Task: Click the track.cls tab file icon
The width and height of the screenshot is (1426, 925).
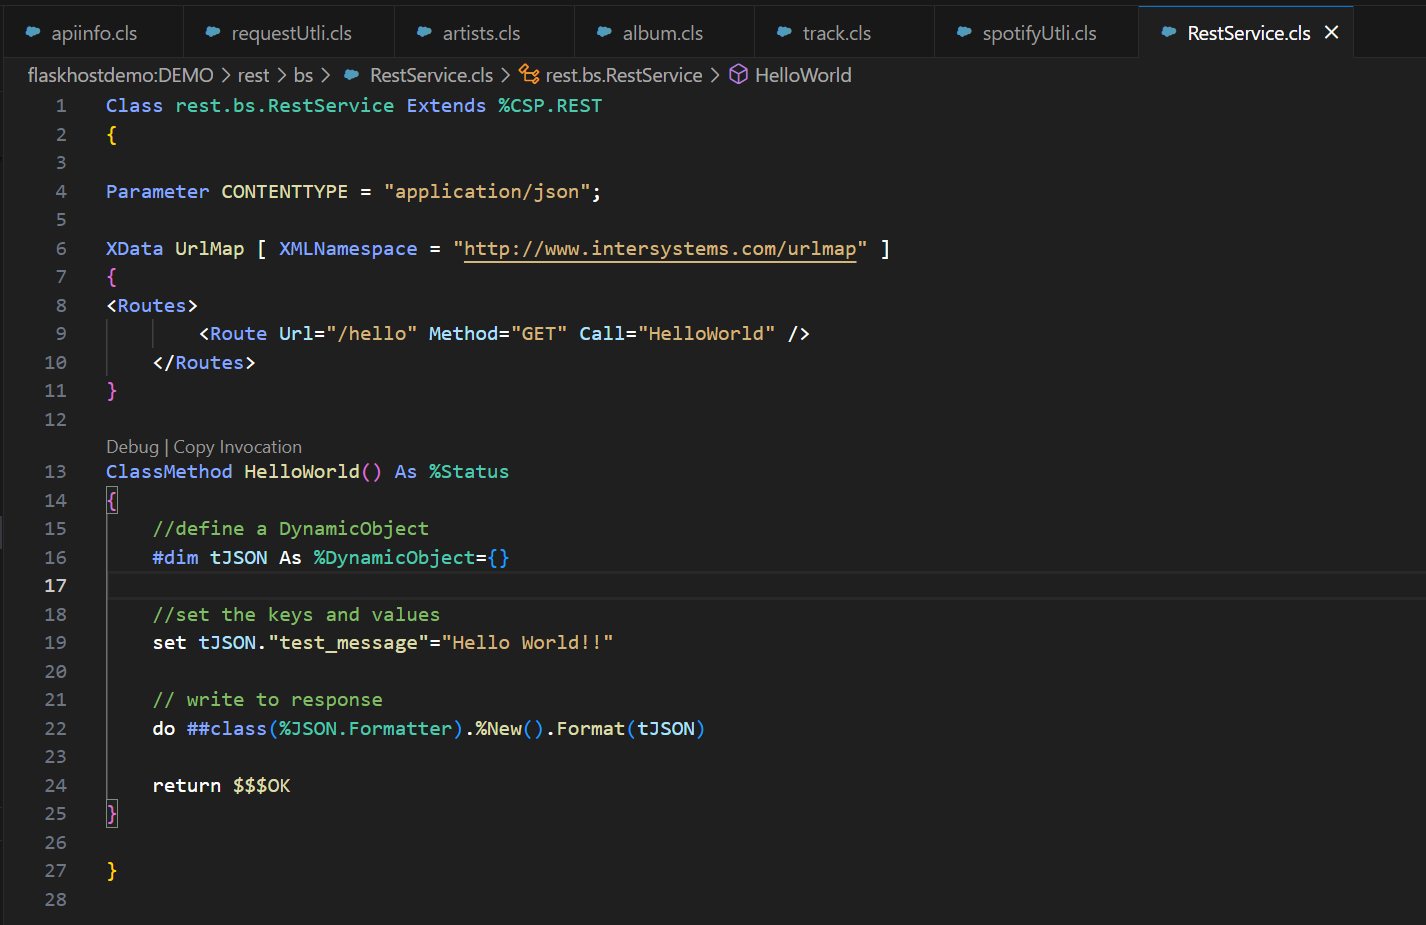Action: [784, 32]
